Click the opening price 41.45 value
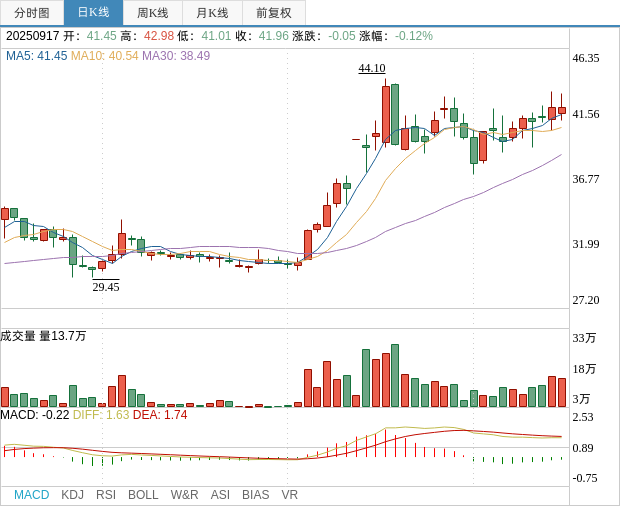 102,36
